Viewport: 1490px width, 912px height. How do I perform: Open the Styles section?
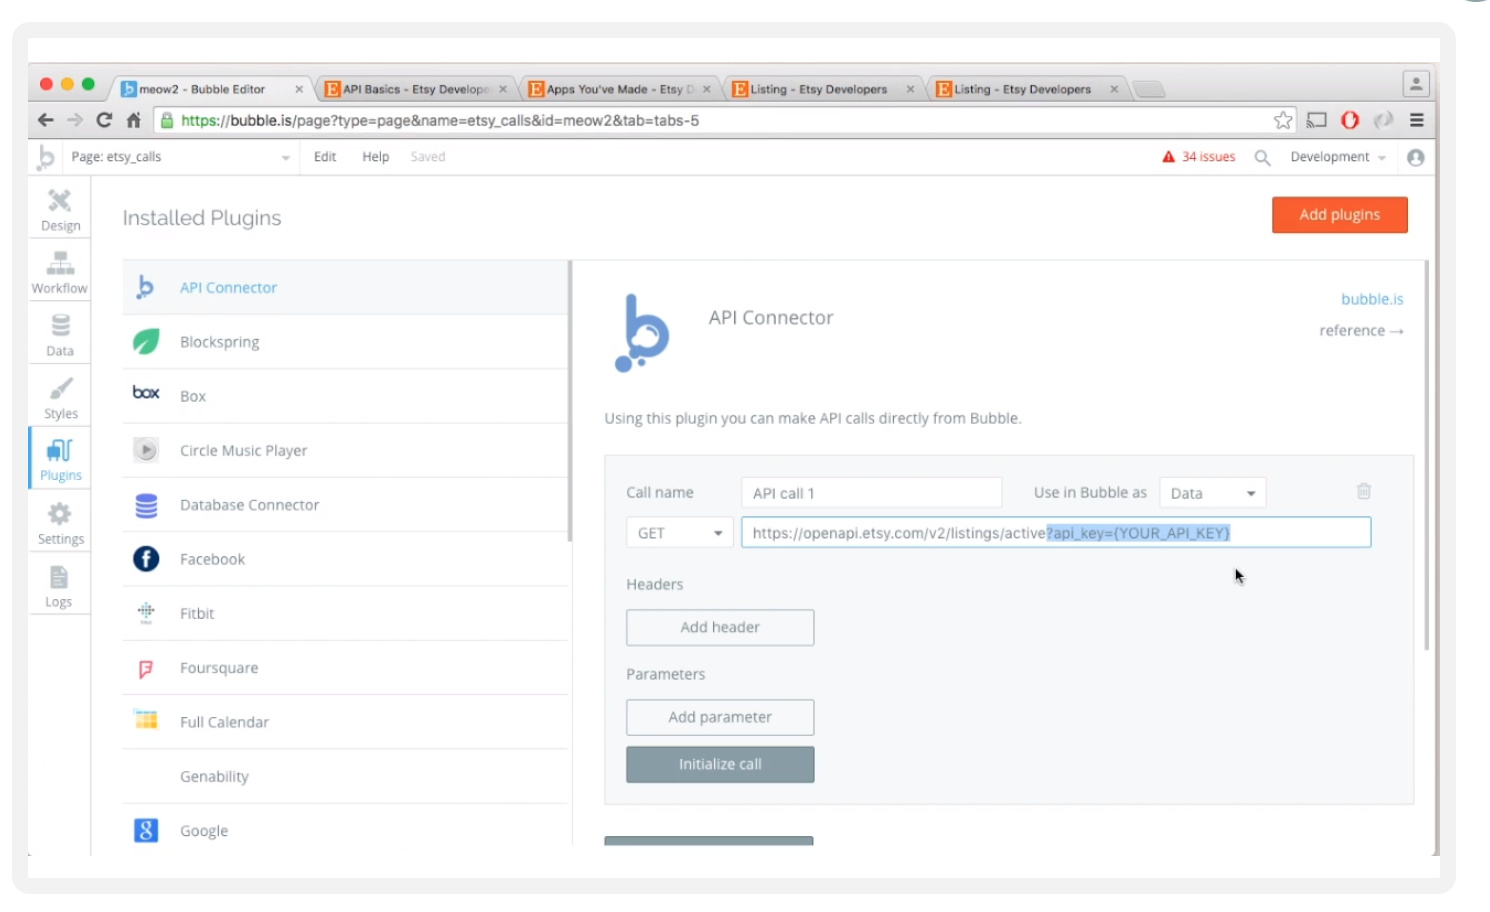coord(60,398)
